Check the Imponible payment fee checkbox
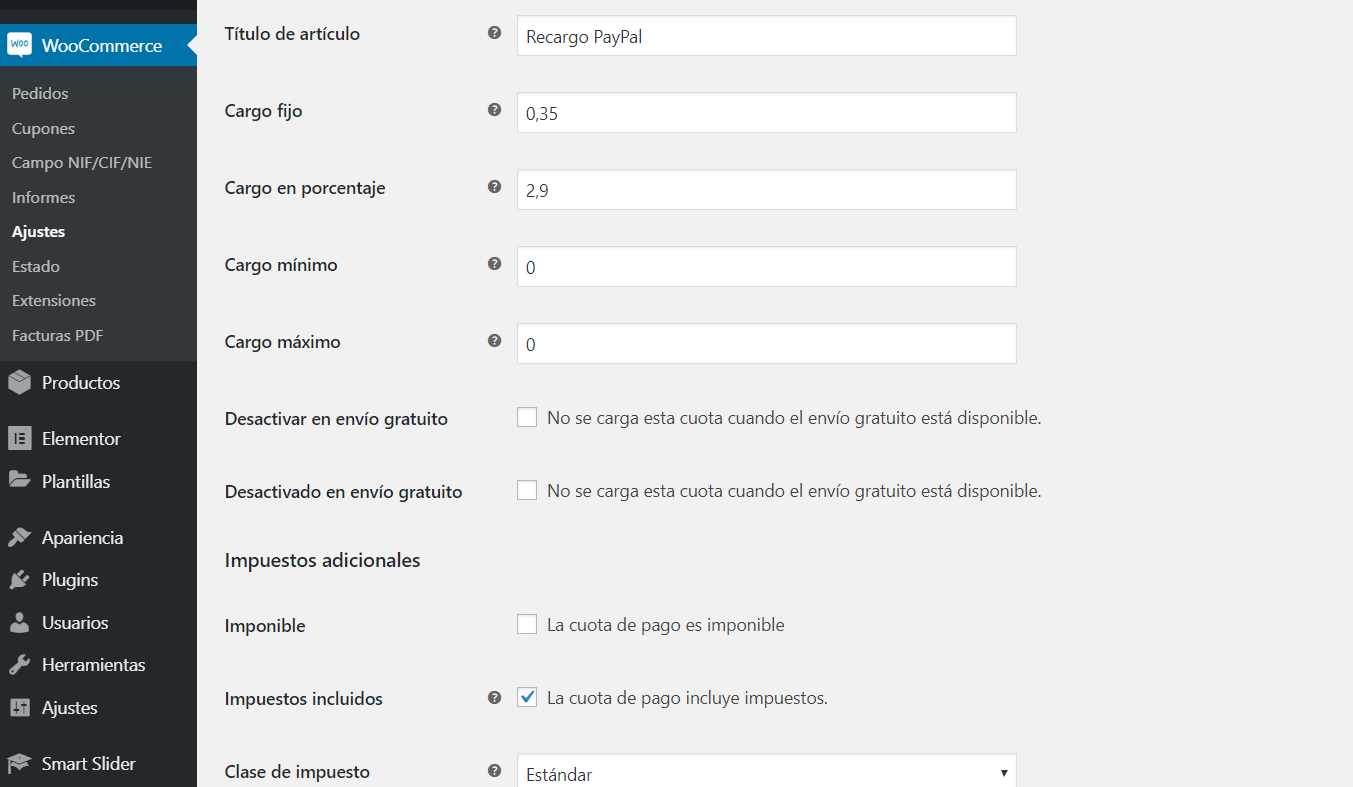Screen dimensions: 1353x787 pyautogui.click(x=527, y=625)
